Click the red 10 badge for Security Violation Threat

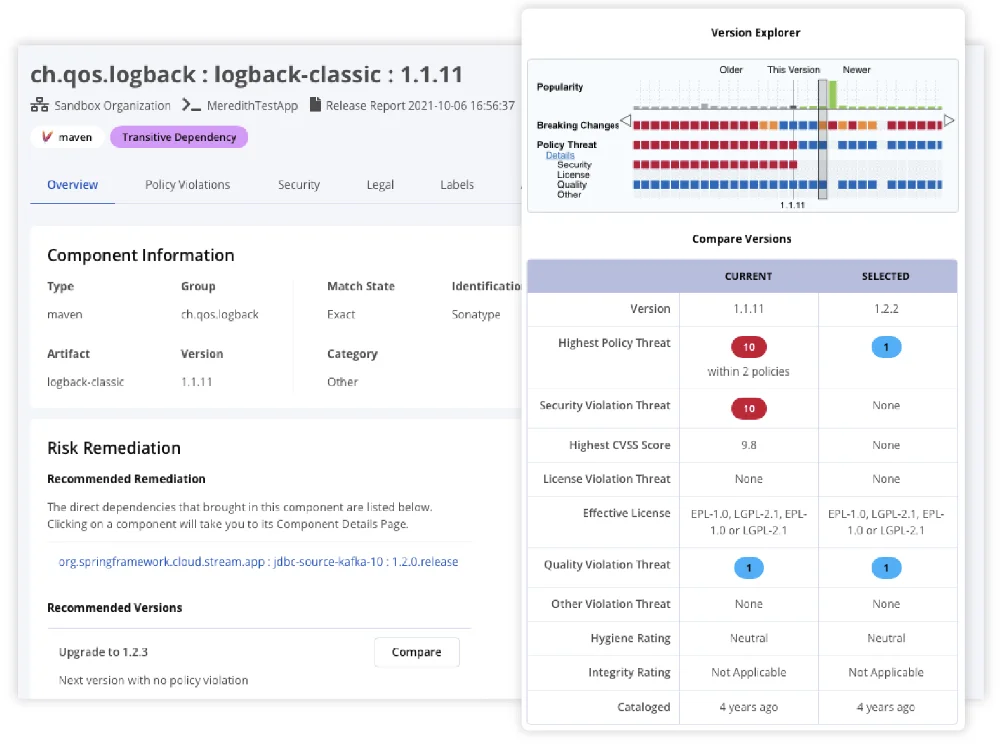pos(749,409)
